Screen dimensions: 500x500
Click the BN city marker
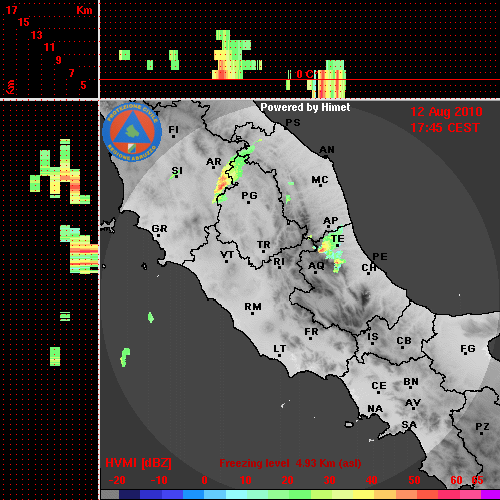410,387
